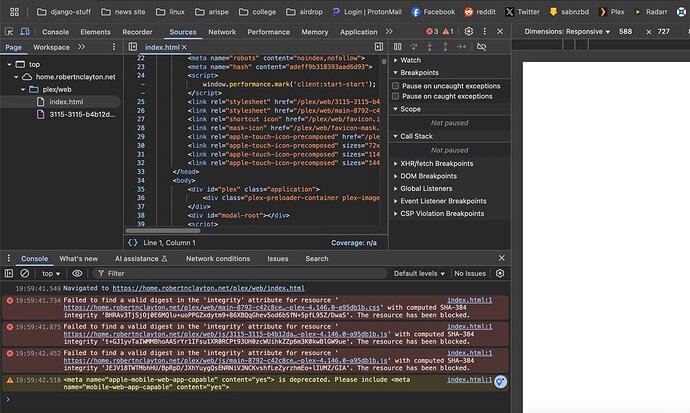
Task: Enable Pause on caught exceptions
Action: click(x=396, y=98)
